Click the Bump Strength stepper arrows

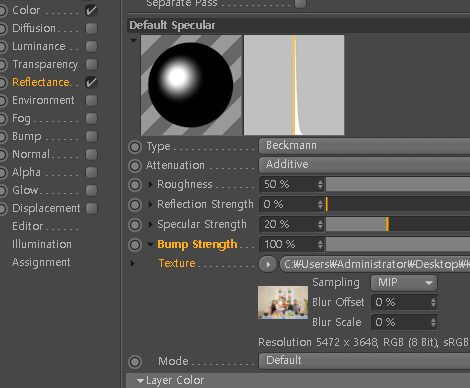tap(320, 245)
